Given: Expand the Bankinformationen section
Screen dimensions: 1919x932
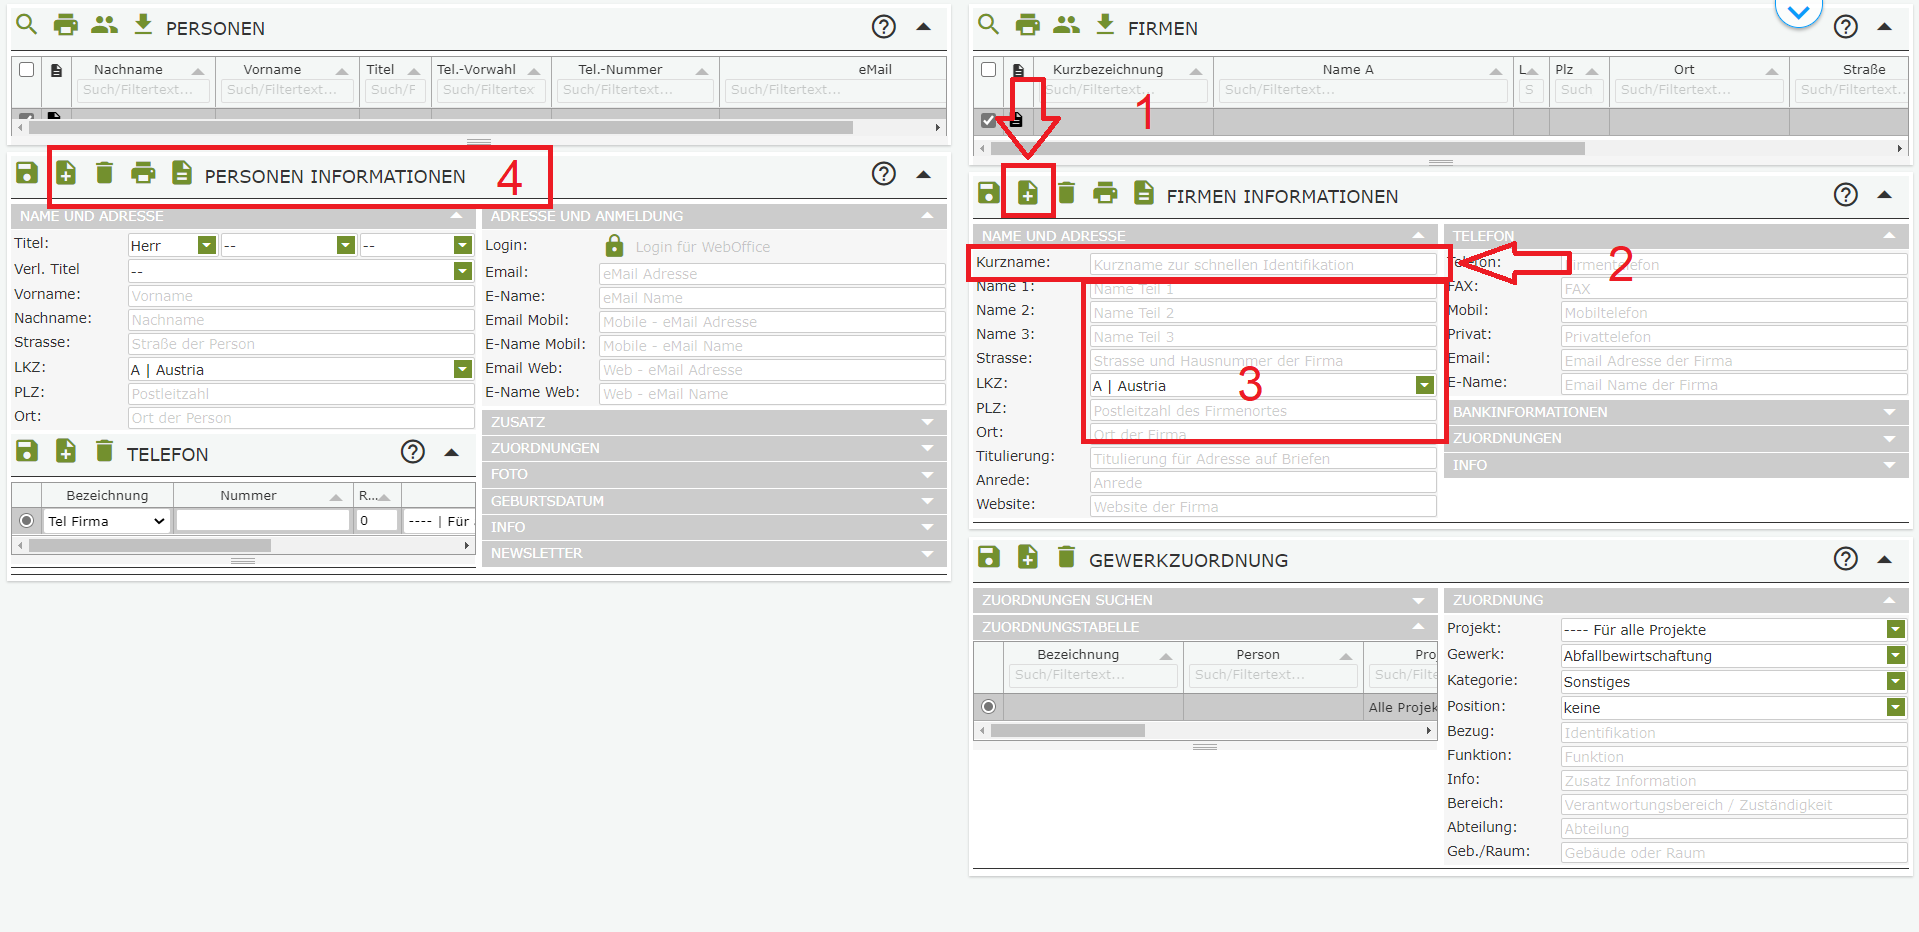Looking at the screenshot, I should point(1677,412).
